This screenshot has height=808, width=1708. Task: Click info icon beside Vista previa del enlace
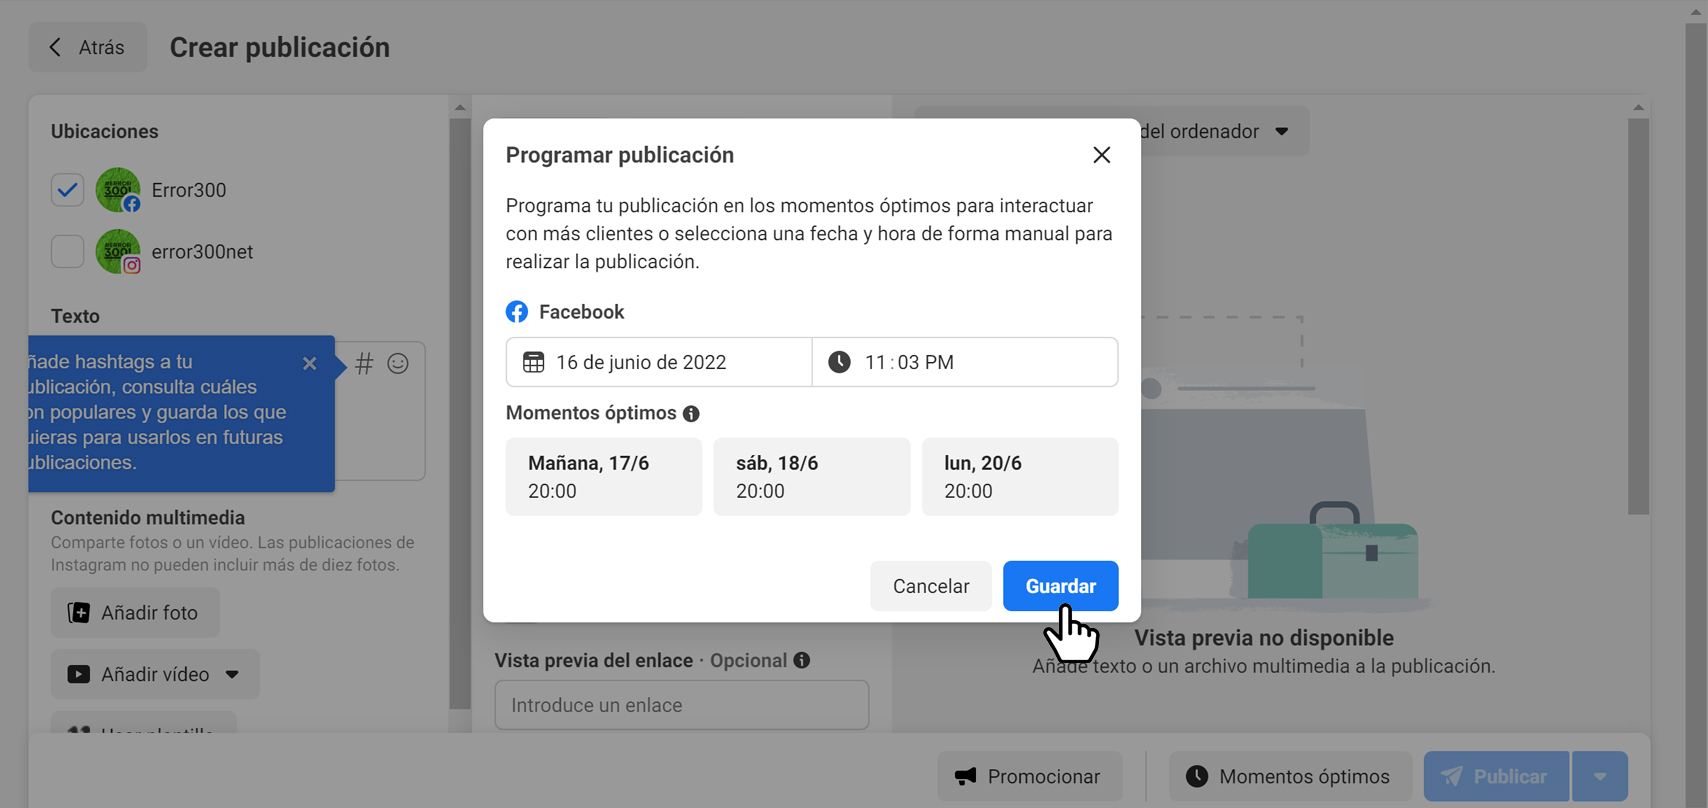(802, 660)
